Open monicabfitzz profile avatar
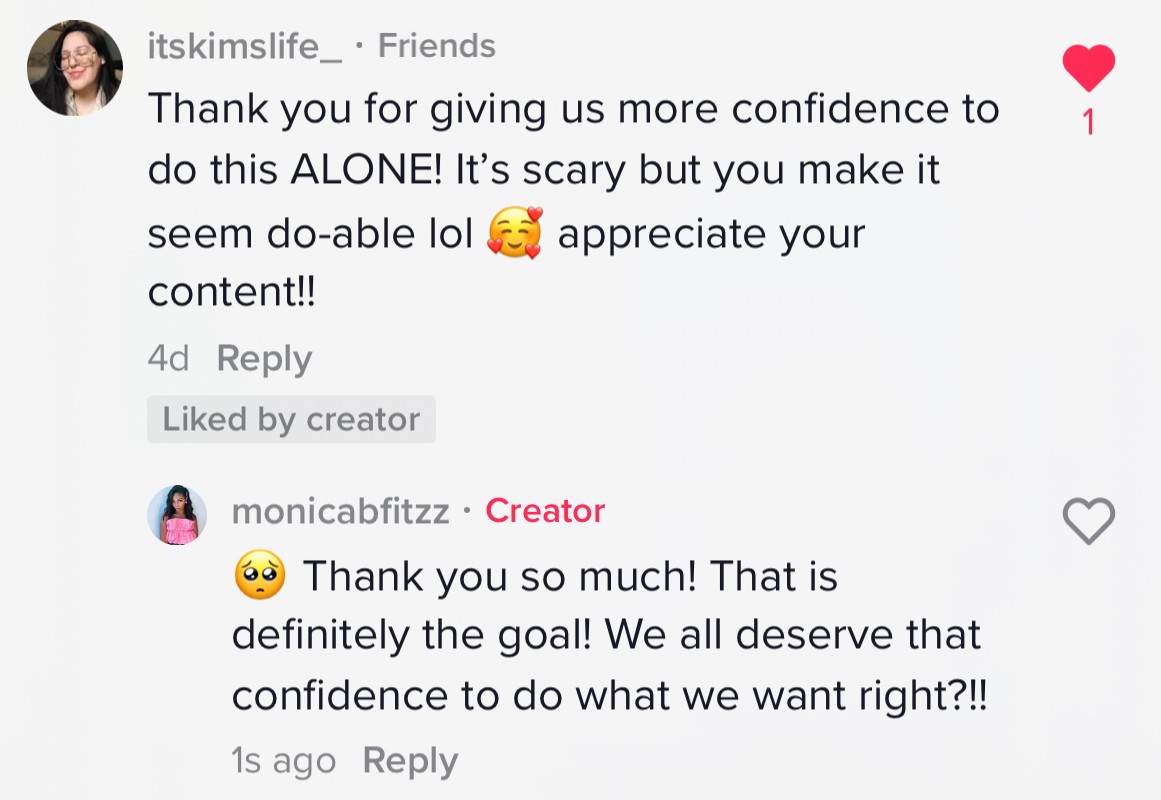1161x800 pixels. (x=177, y=515)
